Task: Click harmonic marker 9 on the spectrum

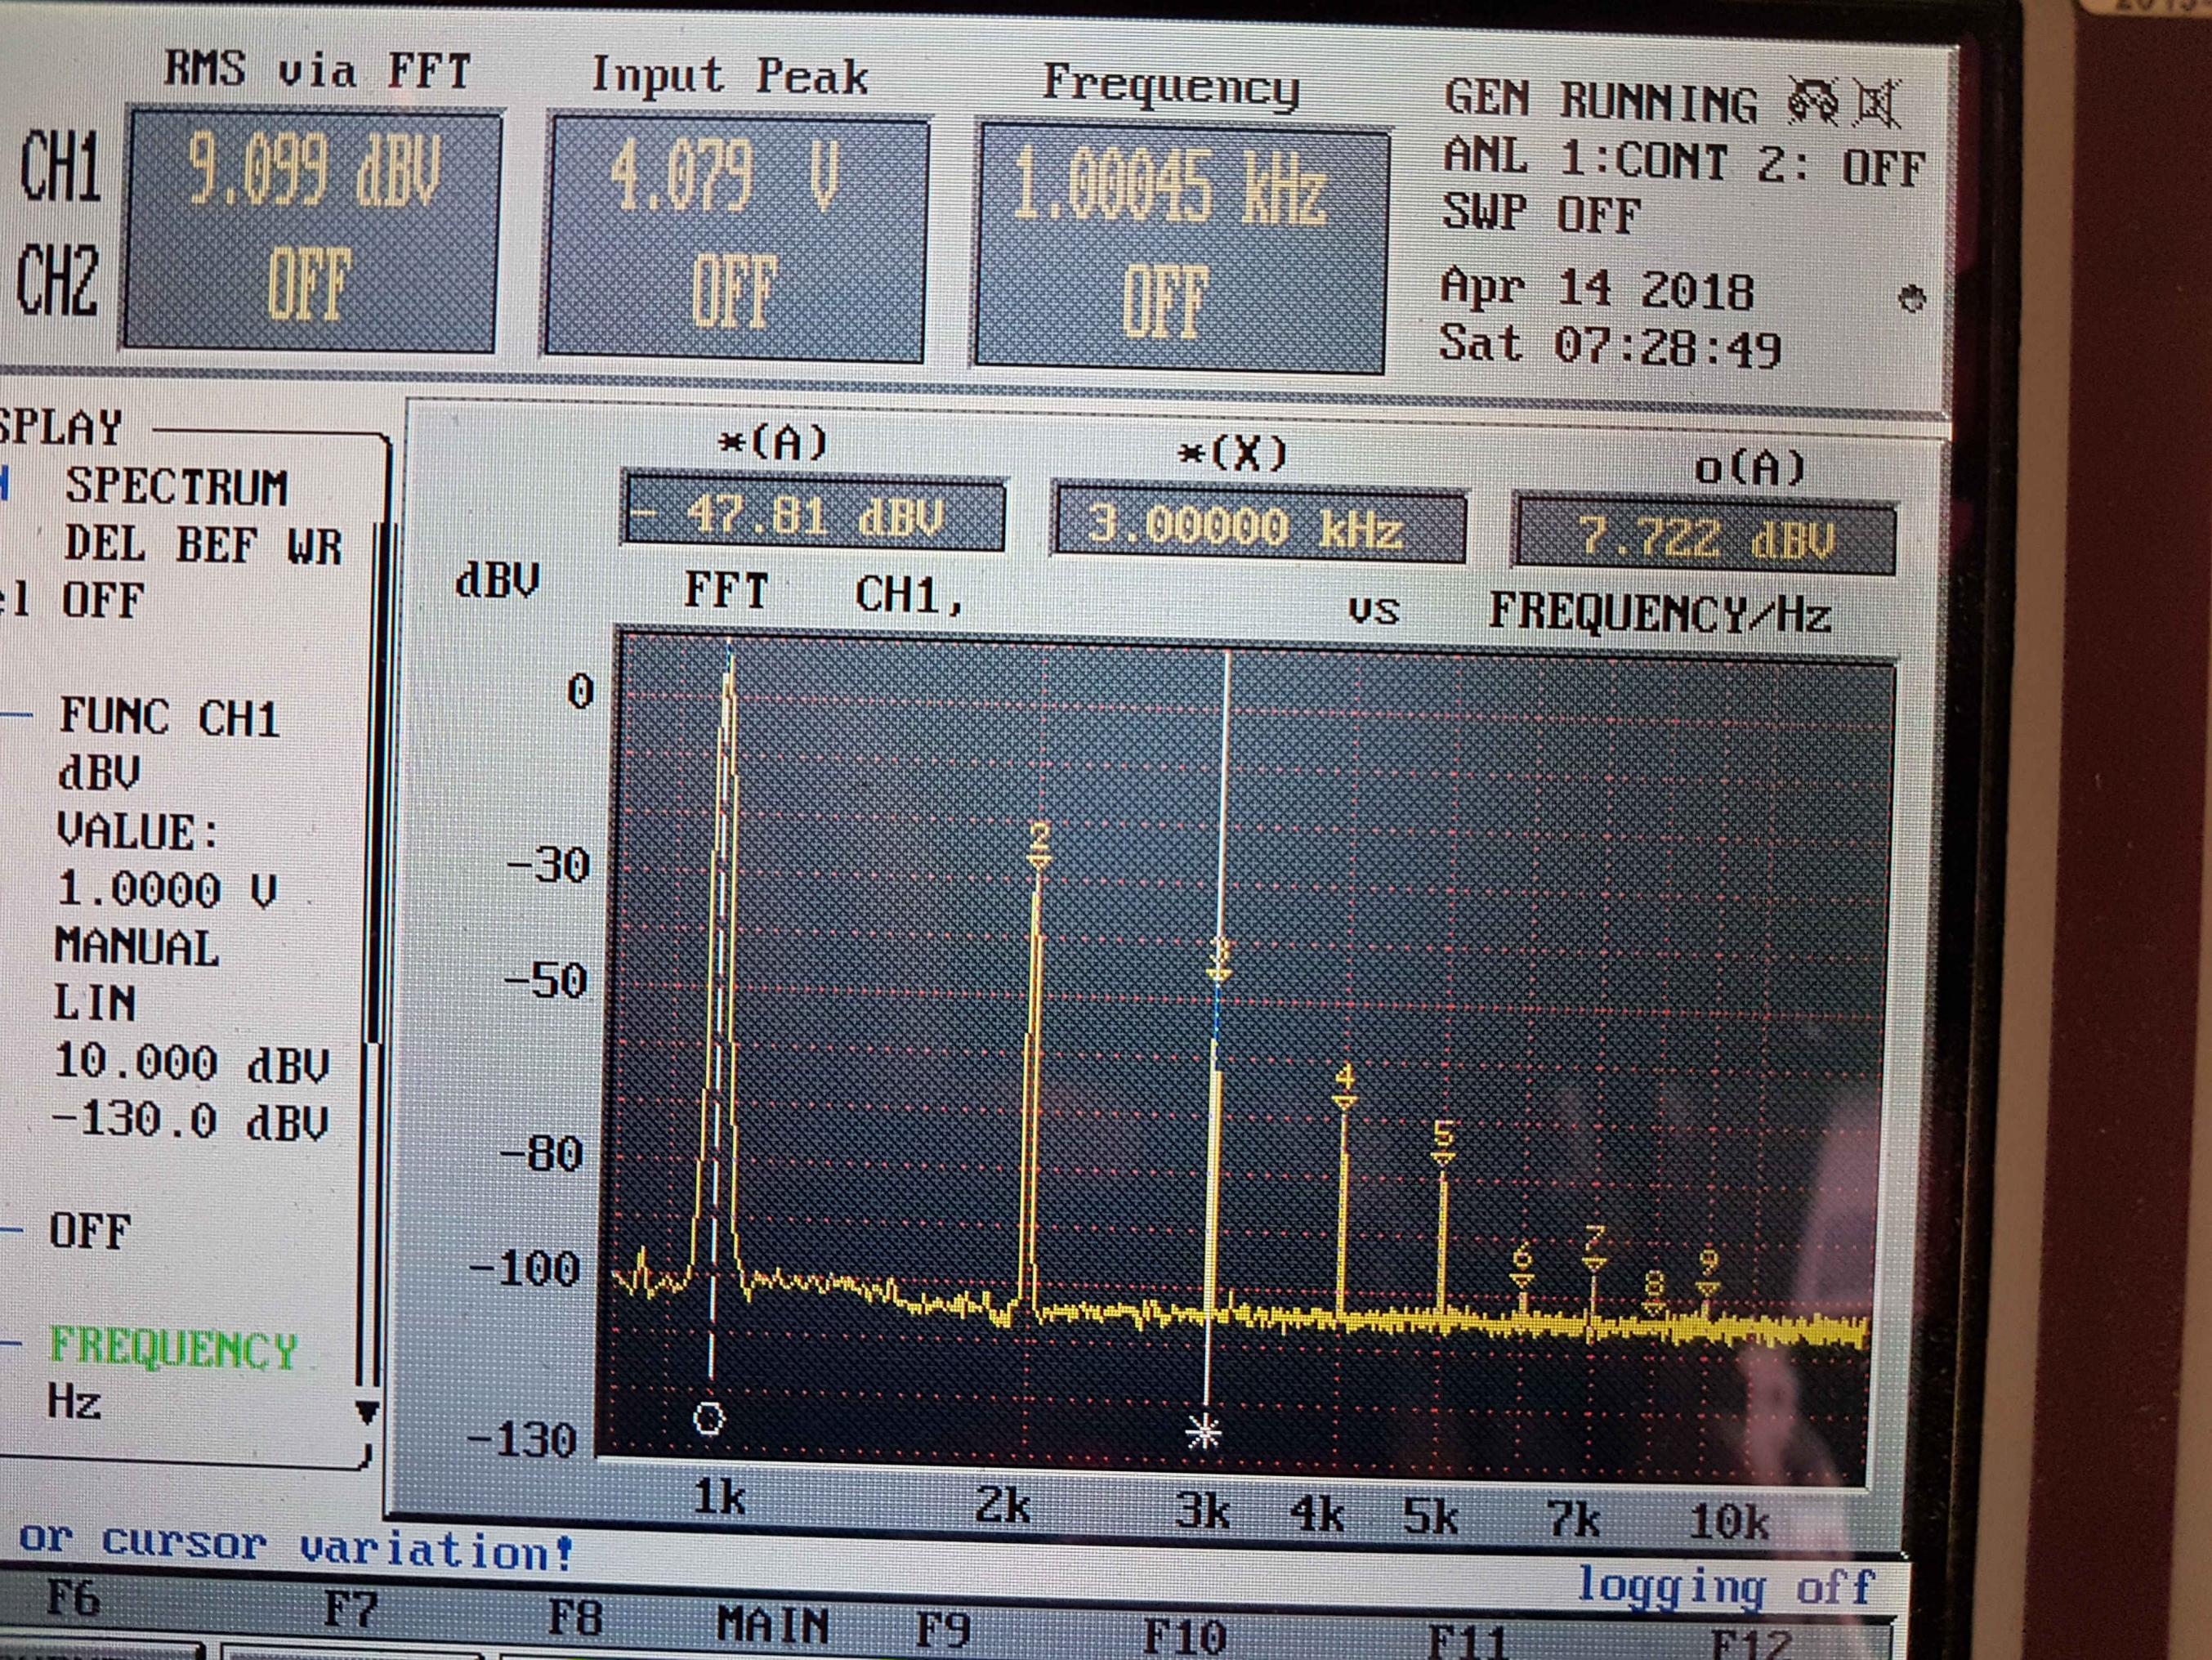Action: point(1708,1272)
